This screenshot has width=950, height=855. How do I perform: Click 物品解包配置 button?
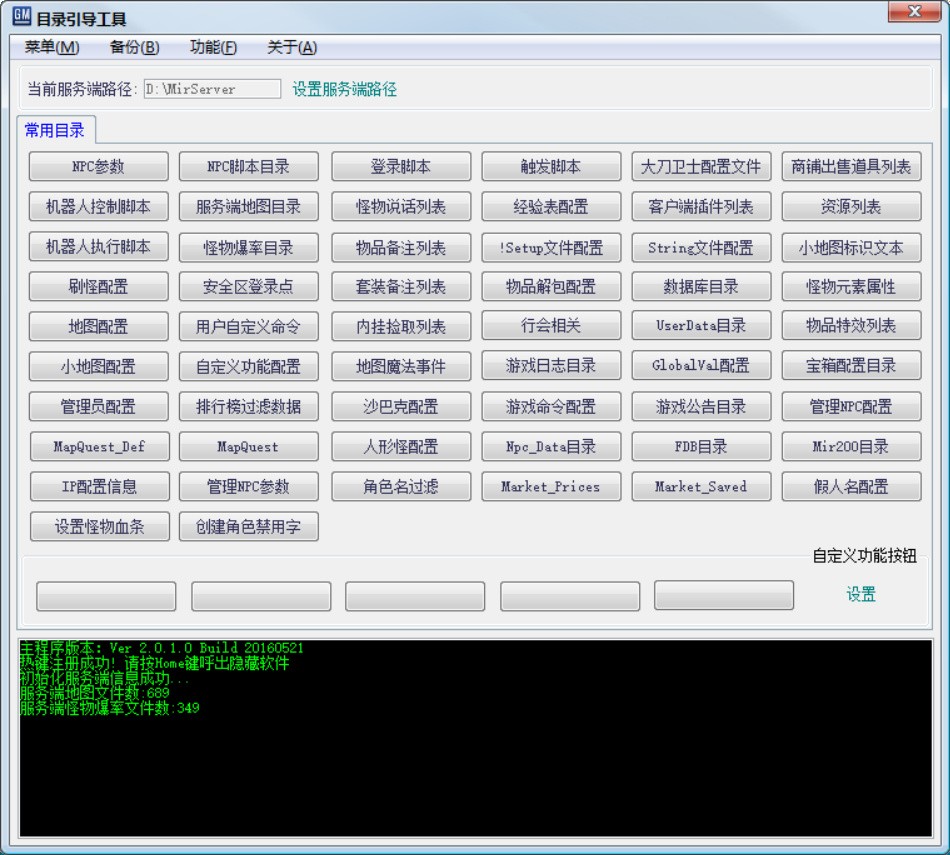(x=551, y=286)
